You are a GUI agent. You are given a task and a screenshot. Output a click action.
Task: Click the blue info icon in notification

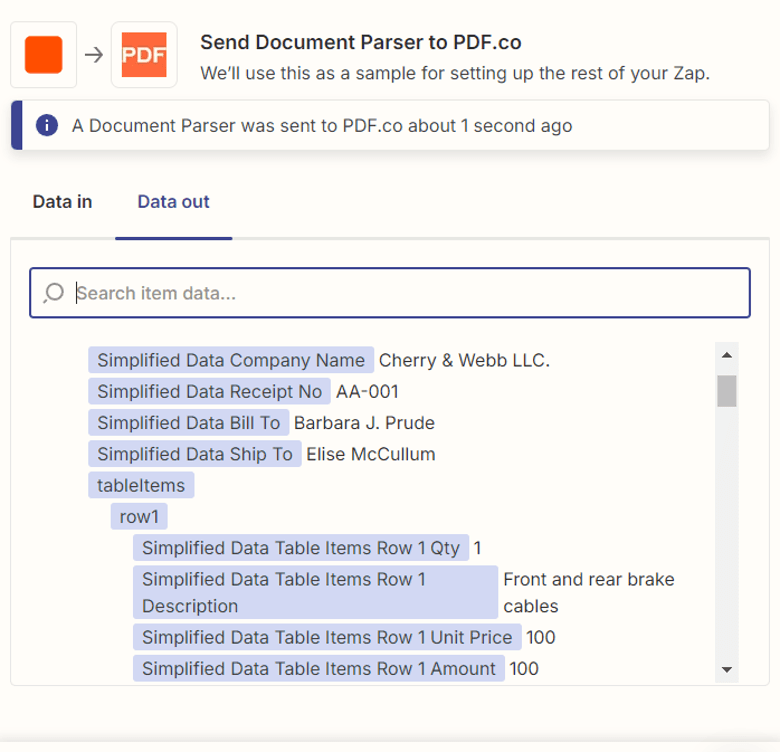point(46,126)
